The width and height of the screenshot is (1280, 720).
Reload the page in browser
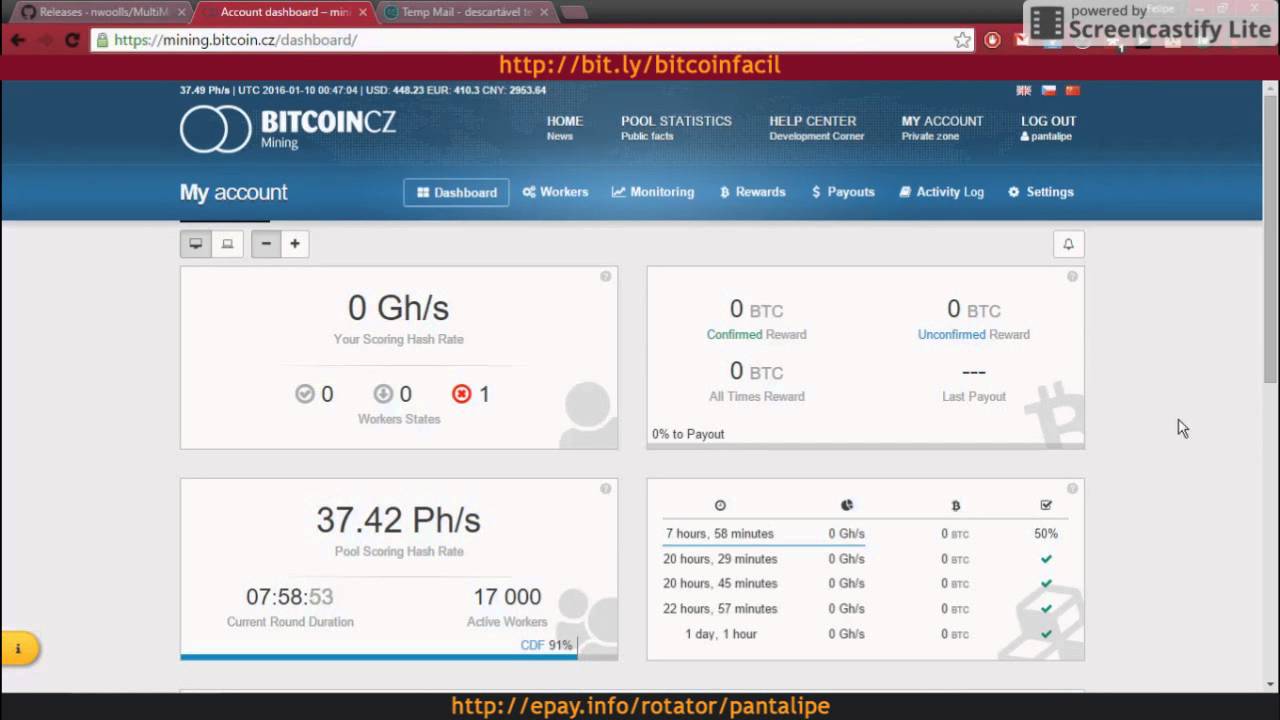[72, 40]
